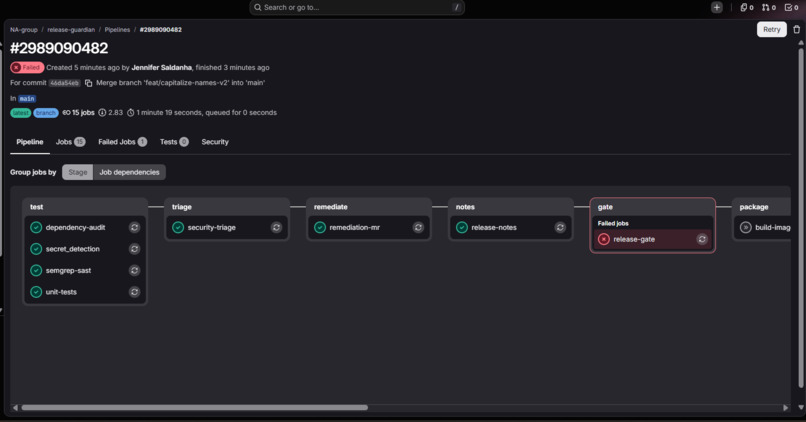Open assigned issues counter icon
This screenshot has height=422, width=806.
click(x=747, y=7)
